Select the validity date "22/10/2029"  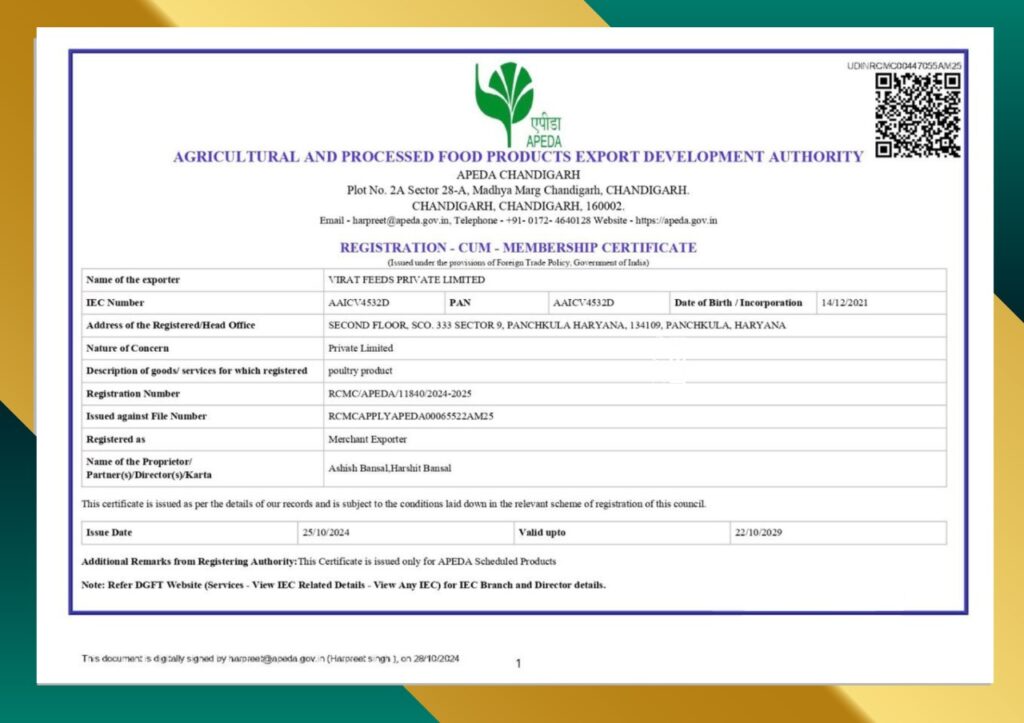[758, 532]
